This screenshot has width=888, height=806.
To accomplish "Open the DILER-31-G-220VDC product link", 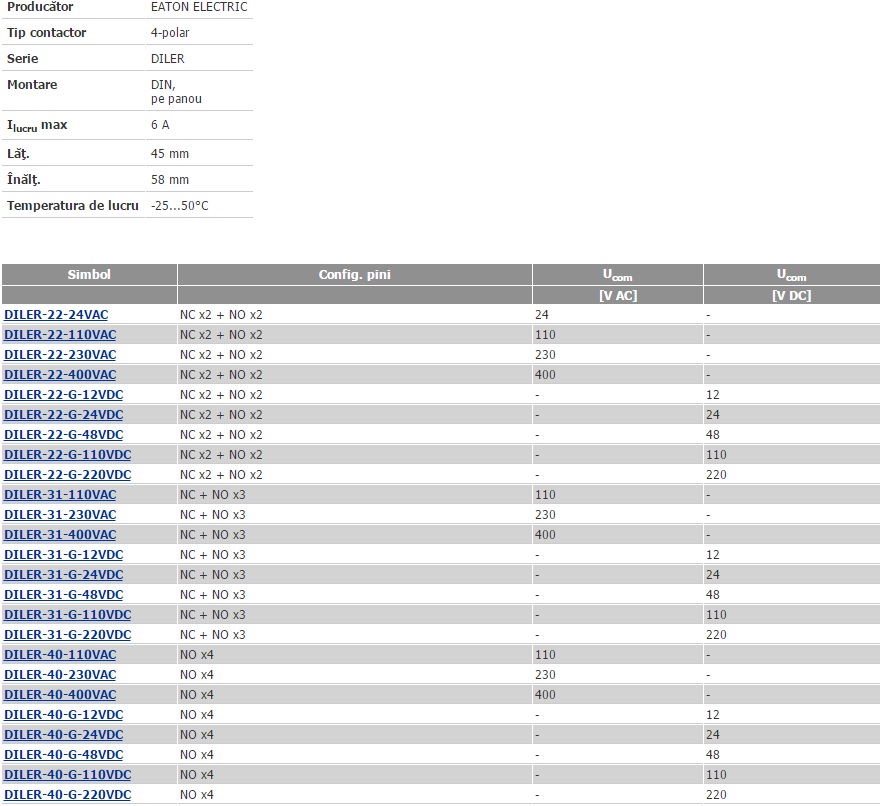I will click(x=67, y=635).
